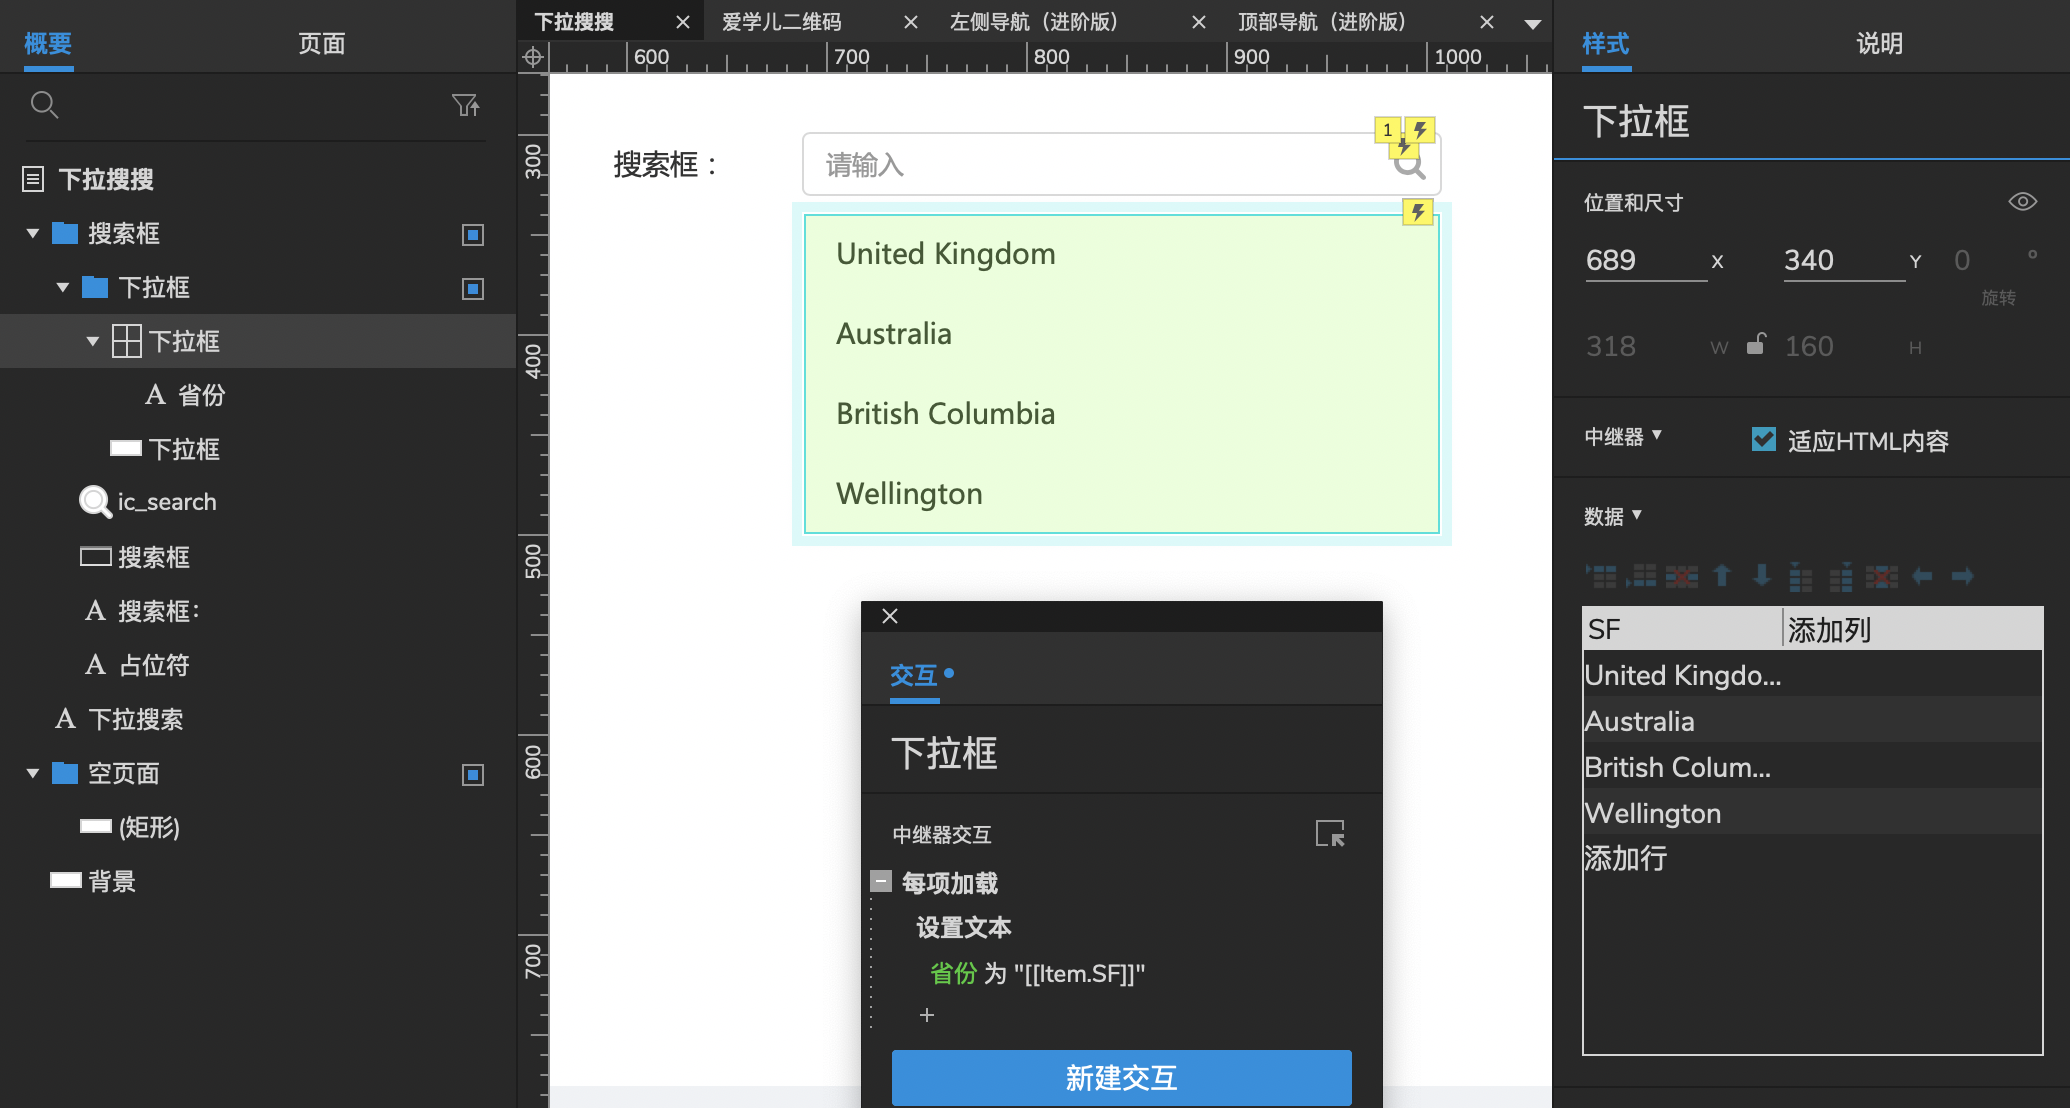The image size is (2070, 1108).
Task: Switch to the 页面 tab
Action: 322,44
